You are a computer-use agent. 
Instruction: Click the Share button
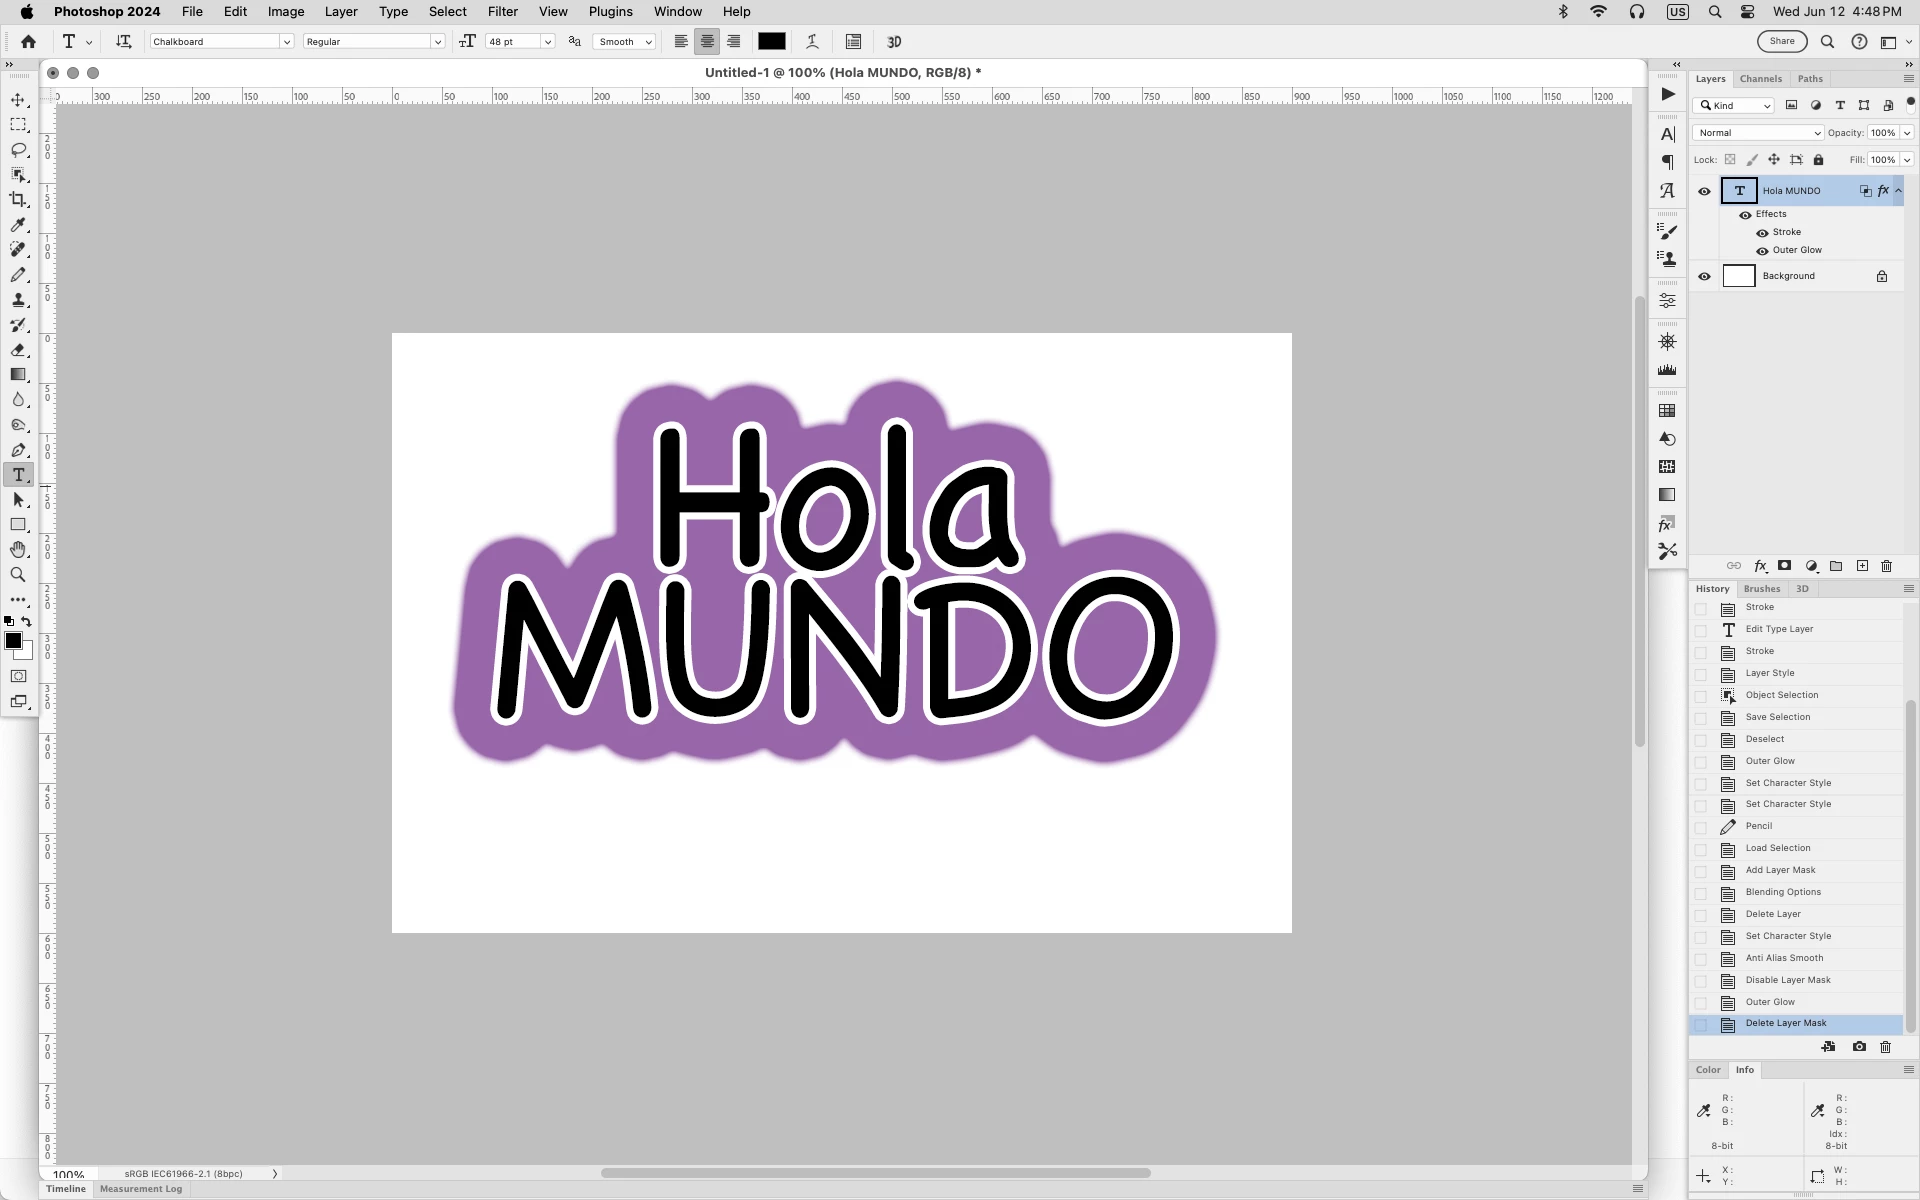point(1781,42)
